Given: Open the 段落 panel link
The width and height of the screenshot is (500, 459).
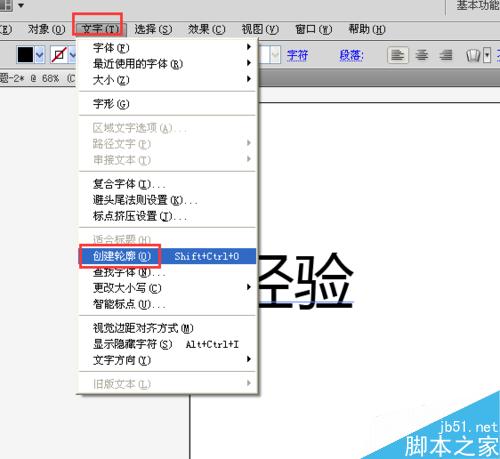Looking at the screenshot, I should (351, 55).
